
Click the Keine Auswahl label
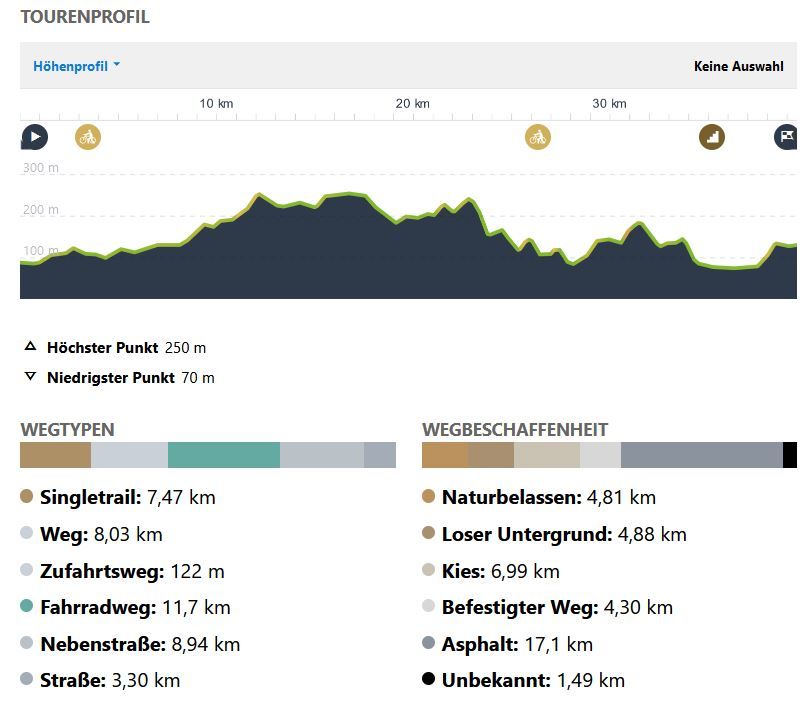[738, 67]
